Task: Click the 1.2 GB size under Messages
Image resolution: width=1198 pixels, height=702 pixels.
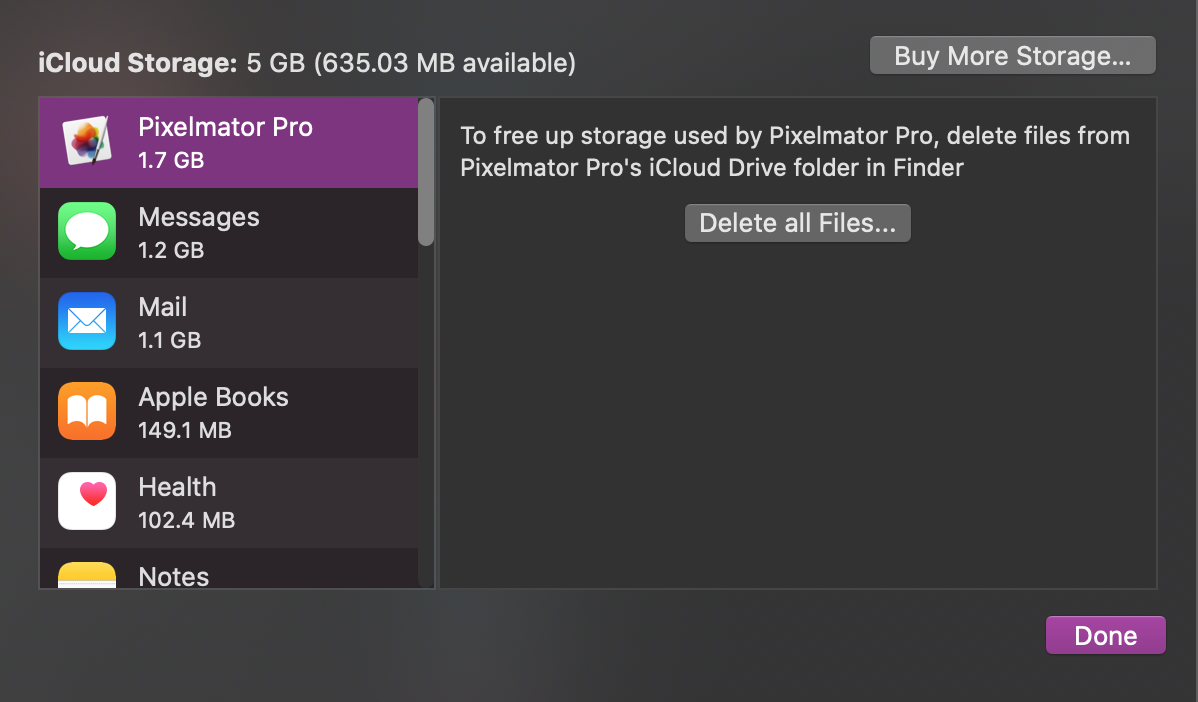Action: click(171, 250)
